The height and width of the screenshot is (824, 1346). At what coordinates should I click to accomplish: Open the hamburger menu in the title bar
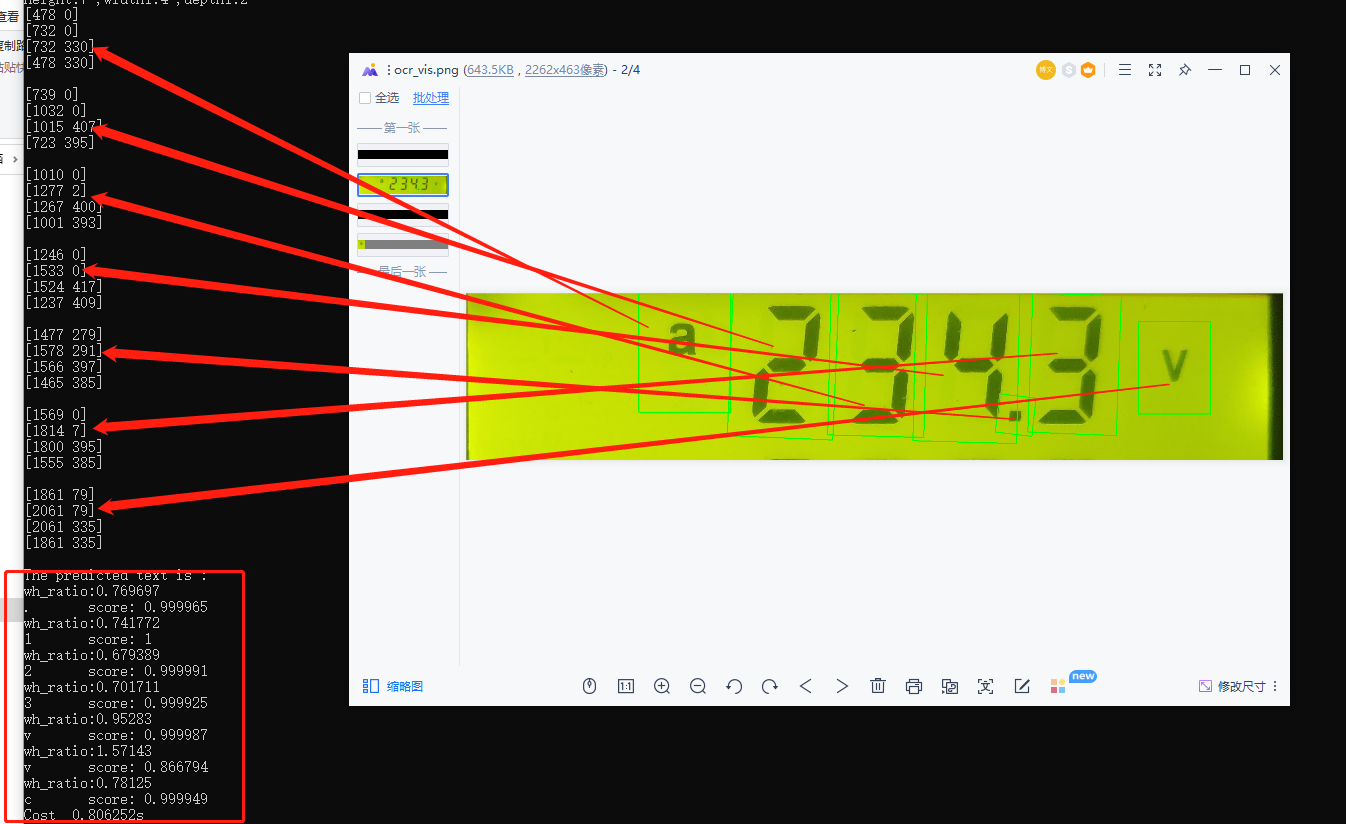(1124, 69)
